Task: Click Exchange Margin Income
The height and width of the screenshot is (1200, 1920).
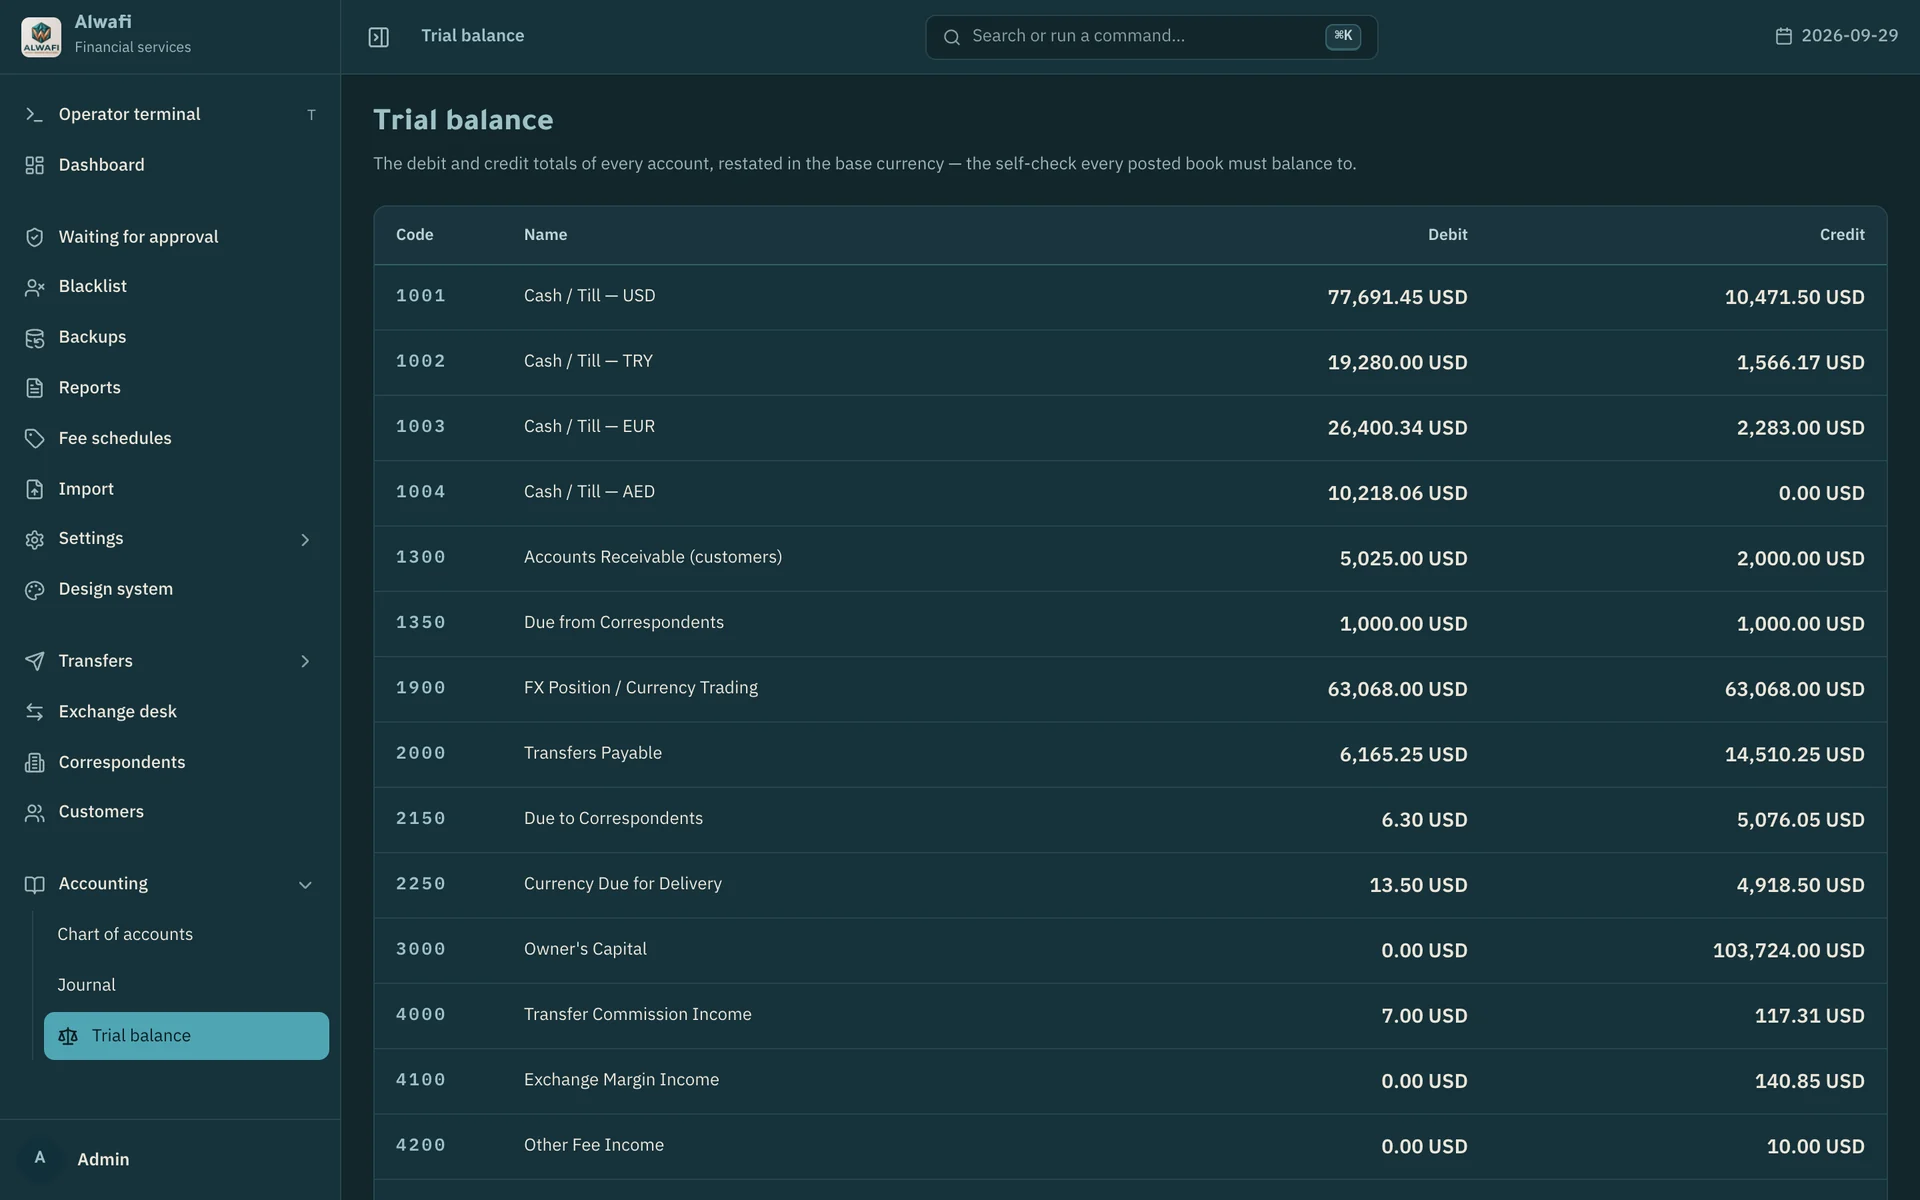Action: tap(621, 1080)
